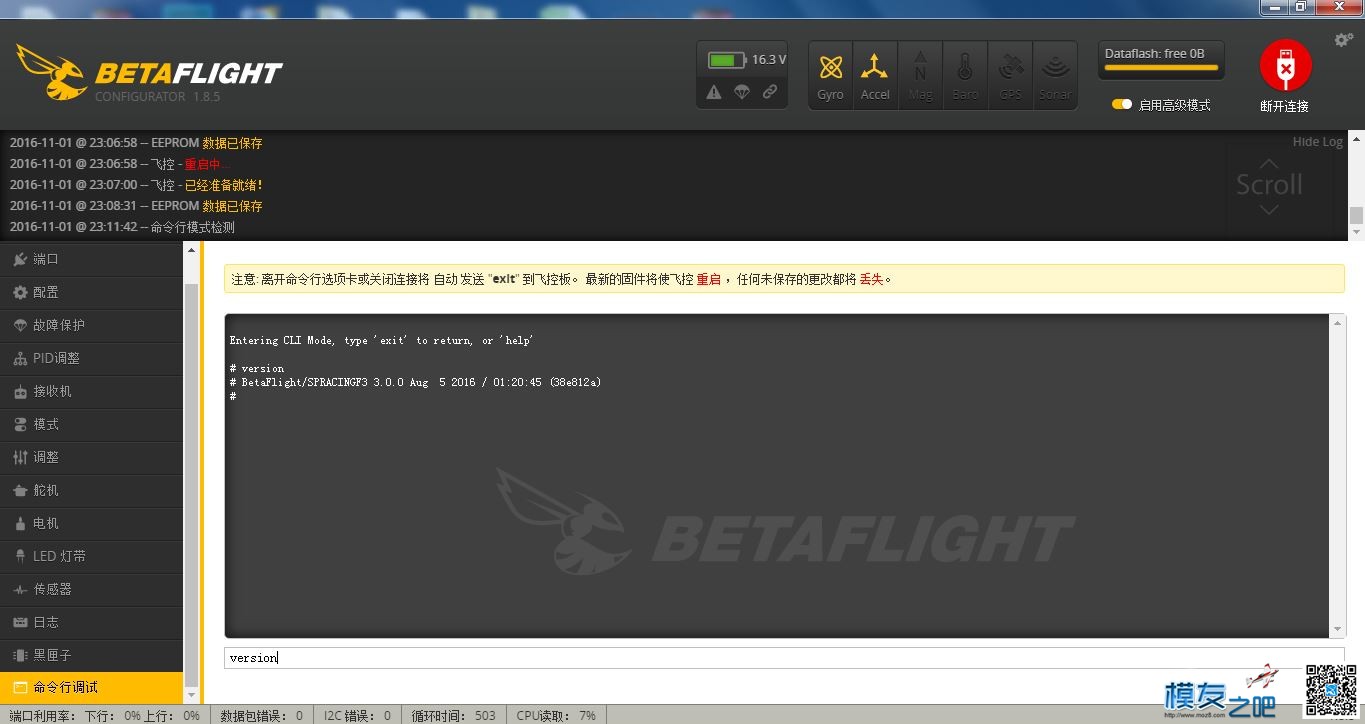
Task: Open the 接收机 receiver tab
Action: click(92, 391)
